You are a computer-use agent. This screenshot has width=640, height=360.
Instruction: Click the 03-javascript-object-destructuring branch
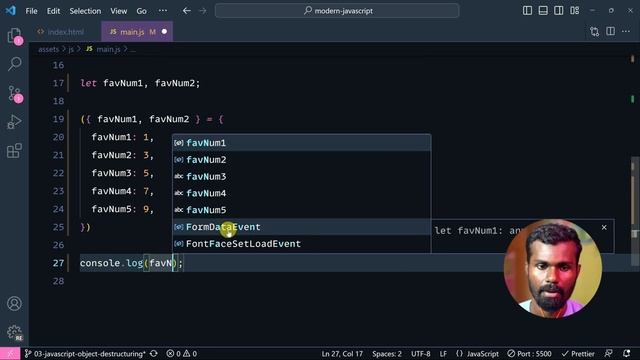85,353
